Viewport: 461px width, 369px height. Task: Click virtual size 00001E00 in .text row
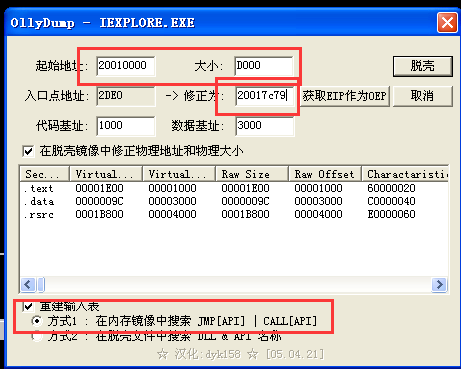point(99,188)
